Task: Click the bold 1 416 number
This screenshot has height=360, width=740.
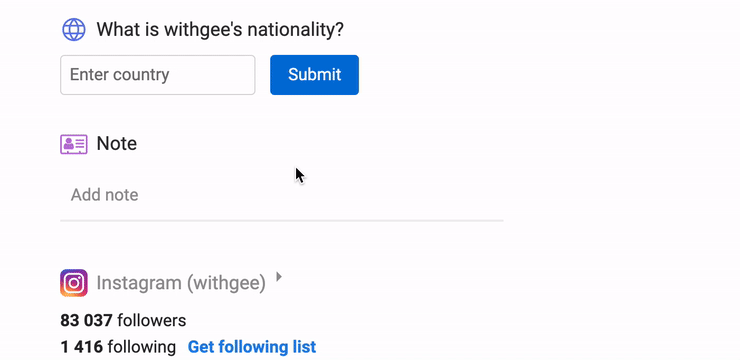Action: pyautogui.click(x=82, y=347)
